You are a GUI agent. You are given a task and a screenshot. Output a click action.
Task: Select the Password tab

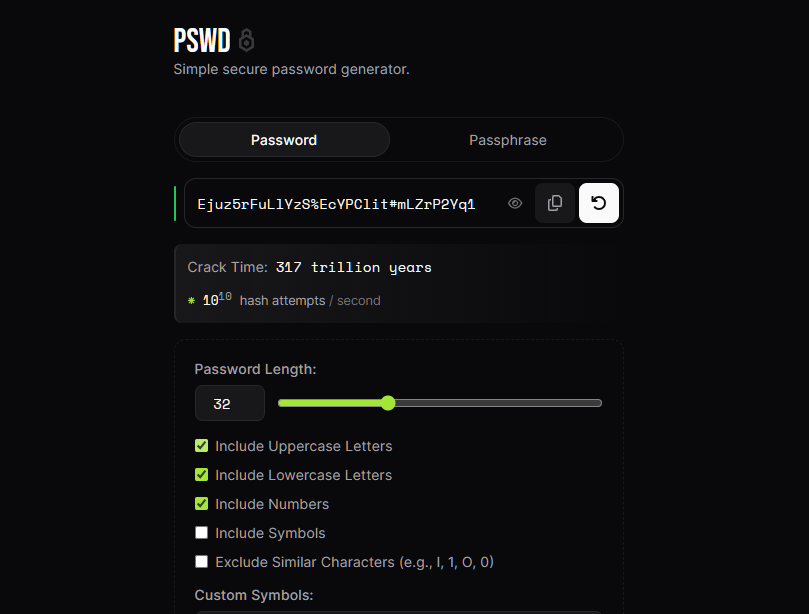point(284,140)
